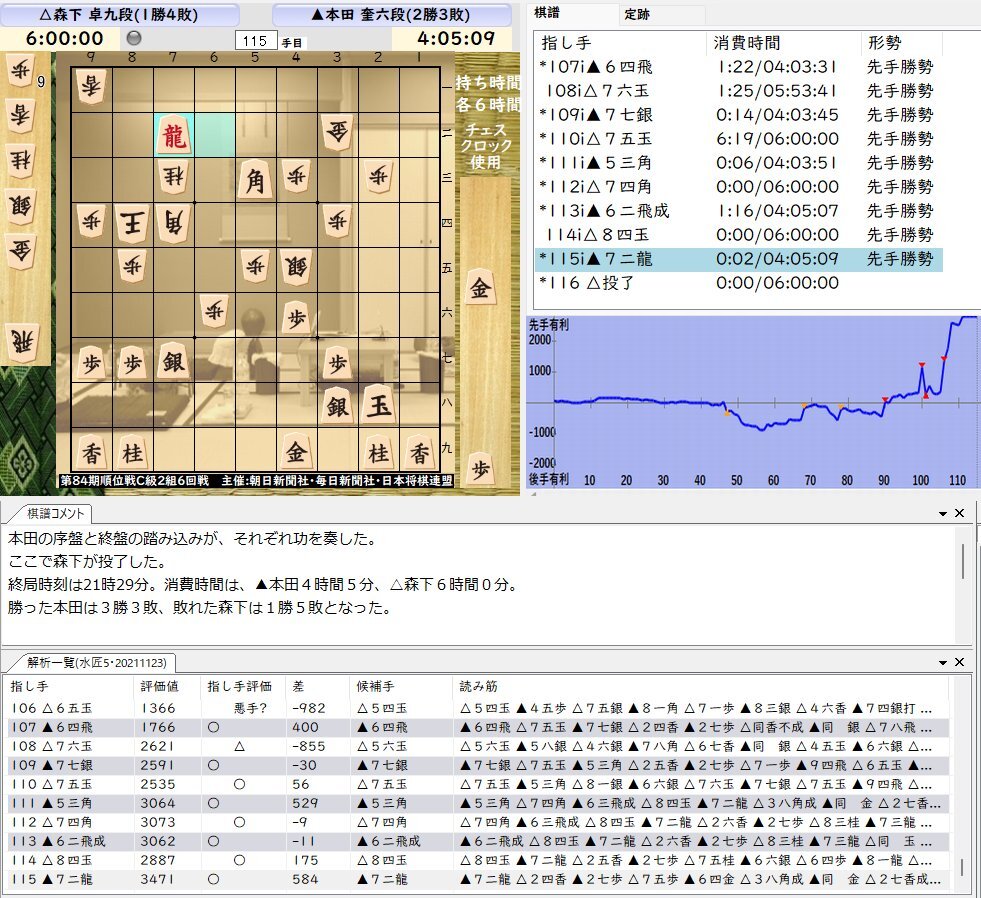
Task: Select move 108 △7六玉 in kifu list
Action: [x=738, y=91]
